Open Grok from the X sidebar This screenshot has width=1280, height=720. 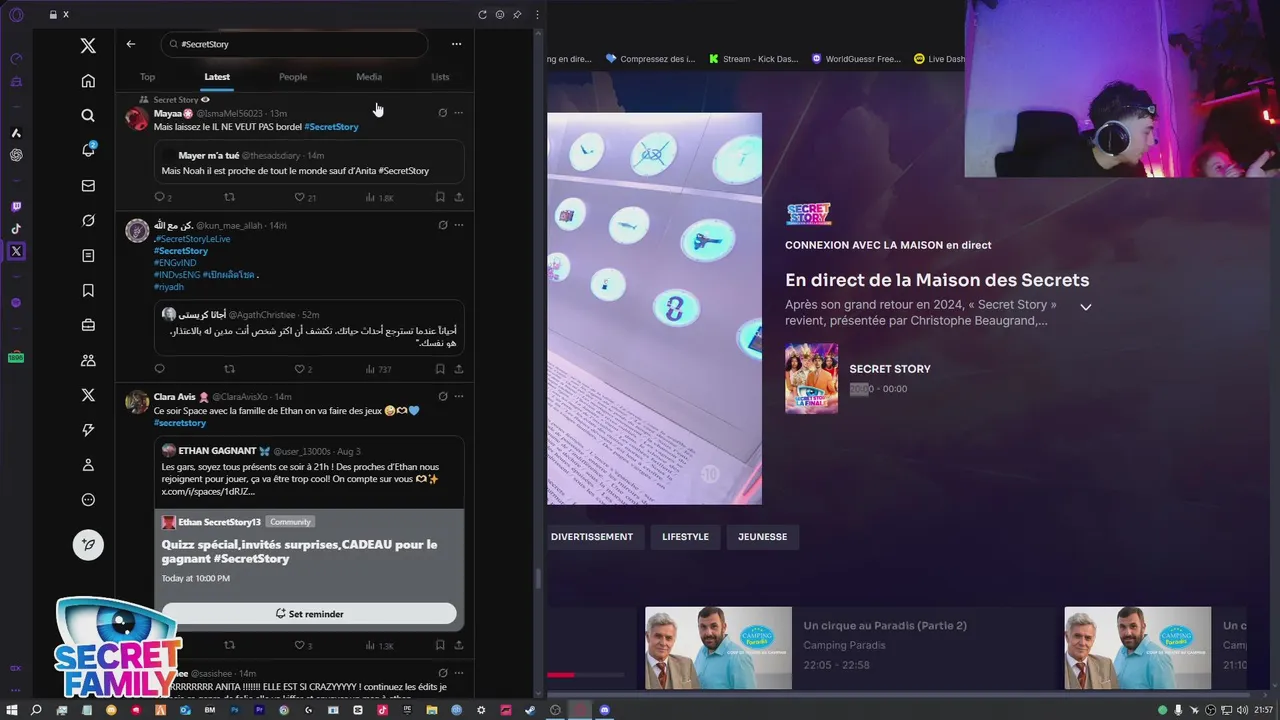88,220
